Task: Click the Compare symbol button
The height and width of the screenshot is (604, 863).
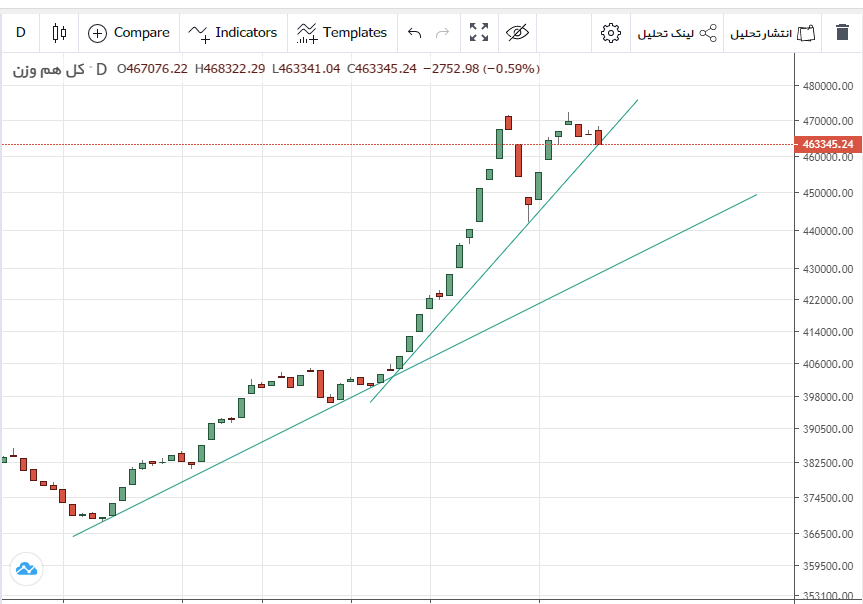Action: click(x=129, y=33)
